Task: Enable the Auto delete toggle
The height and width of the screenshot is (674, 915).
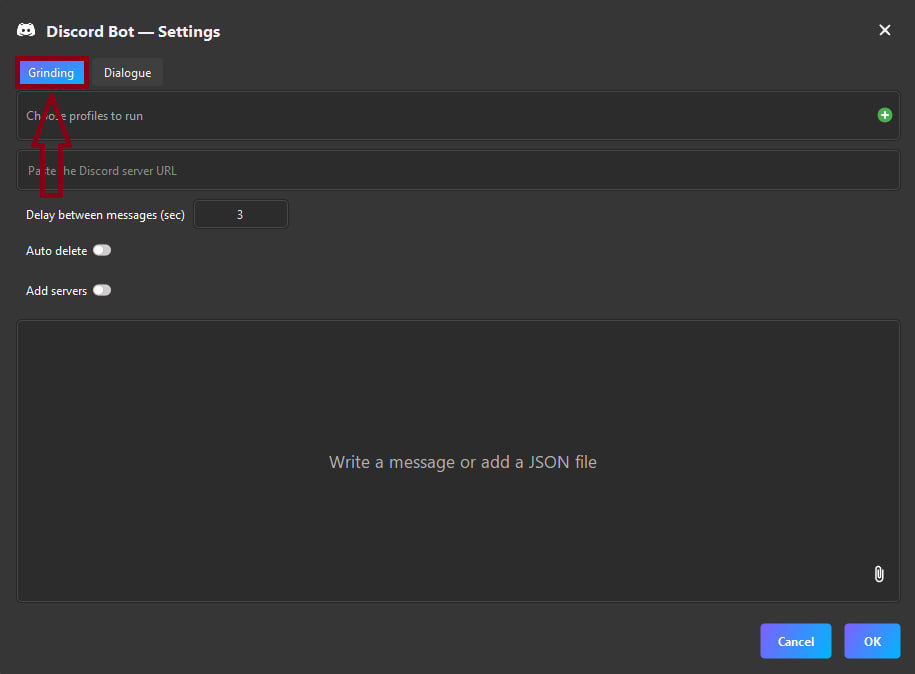Action: pyautogui.click(x=101, y=250)
